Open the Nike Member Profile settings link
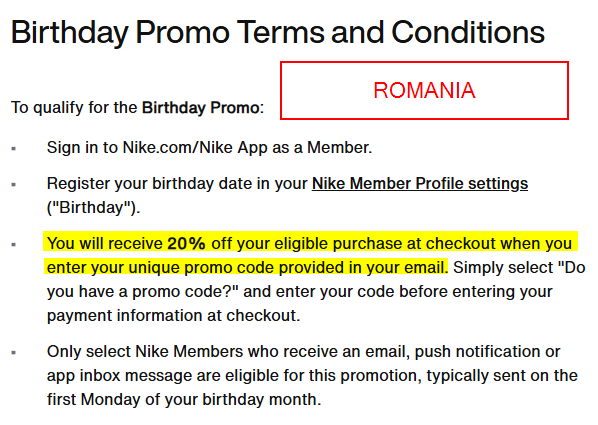 pyautogui.click(x=420, y=184)
